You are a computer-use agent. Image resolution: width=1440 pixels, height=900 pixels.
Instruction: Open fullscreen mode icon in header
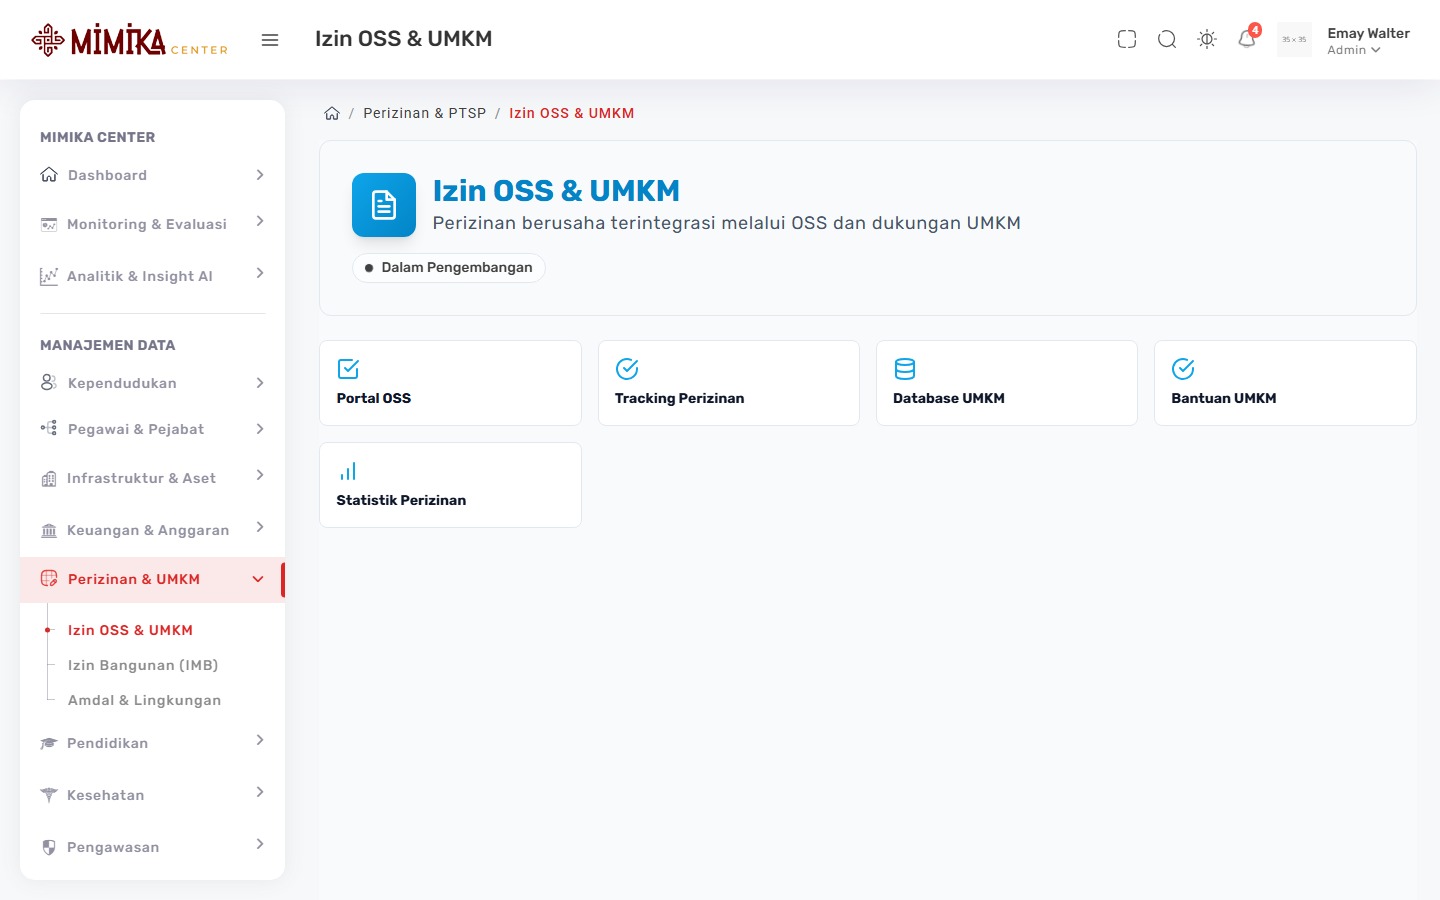click(1127, 40)
